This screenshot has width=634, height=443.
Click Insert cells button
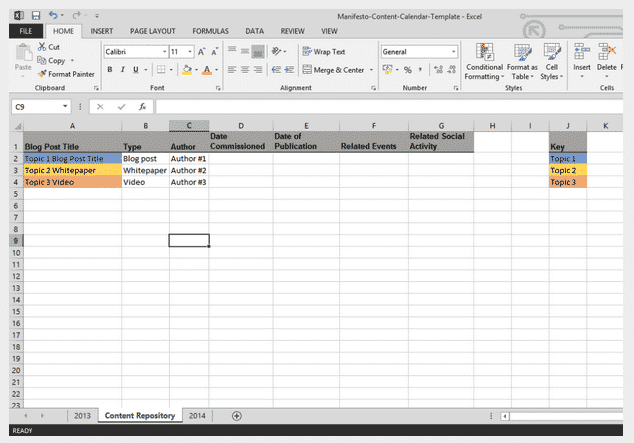point(581,61)
